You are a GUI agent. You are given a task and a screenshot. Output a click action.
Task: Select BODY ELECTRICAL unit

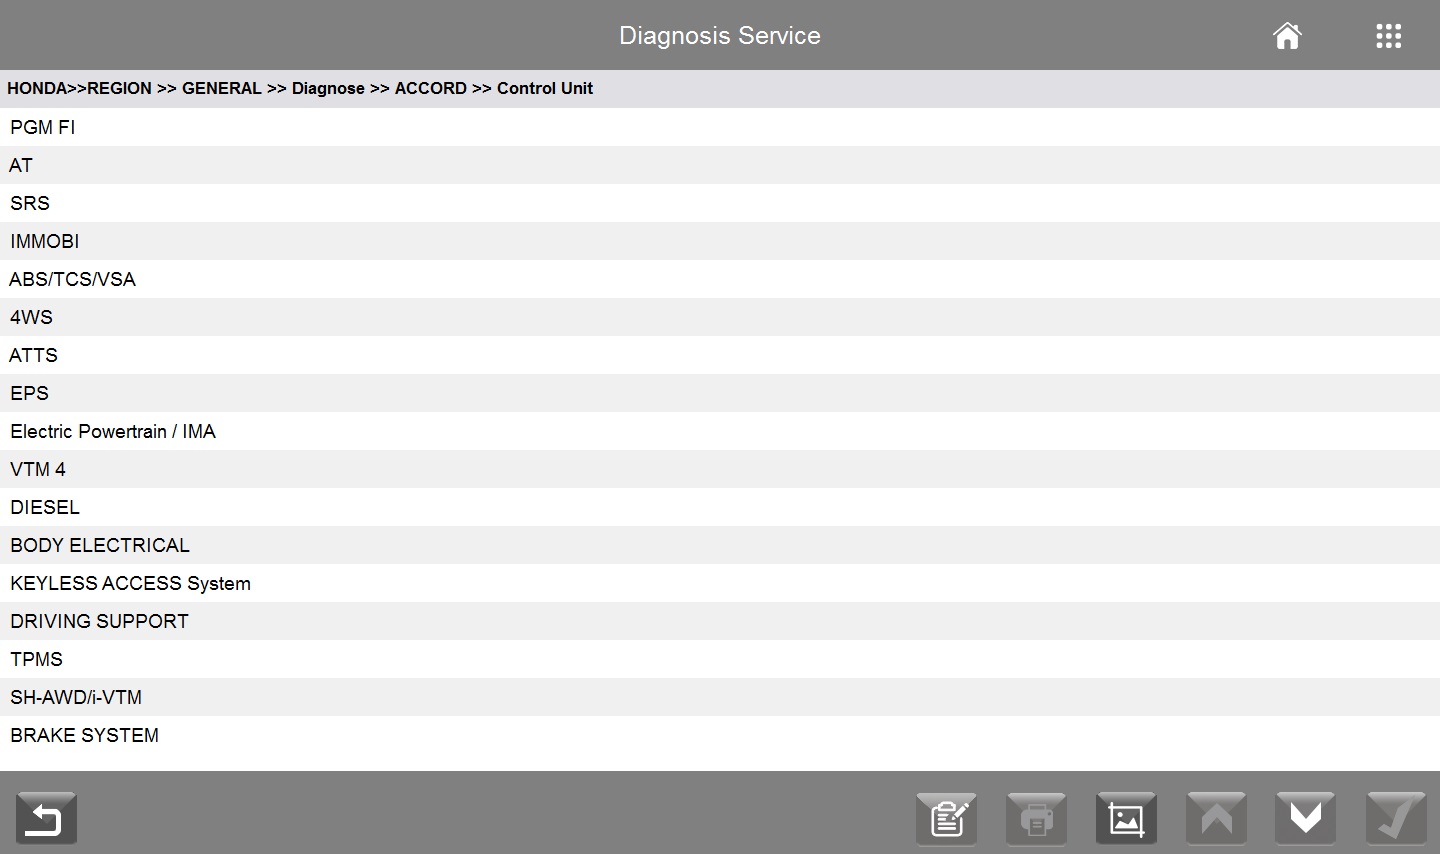(720, 545)
